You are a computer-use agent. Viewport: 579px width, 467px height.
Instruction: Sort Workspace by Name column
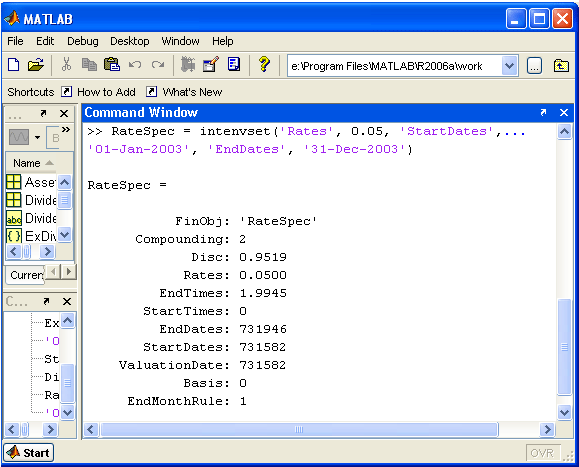click(x=33, y=163)
